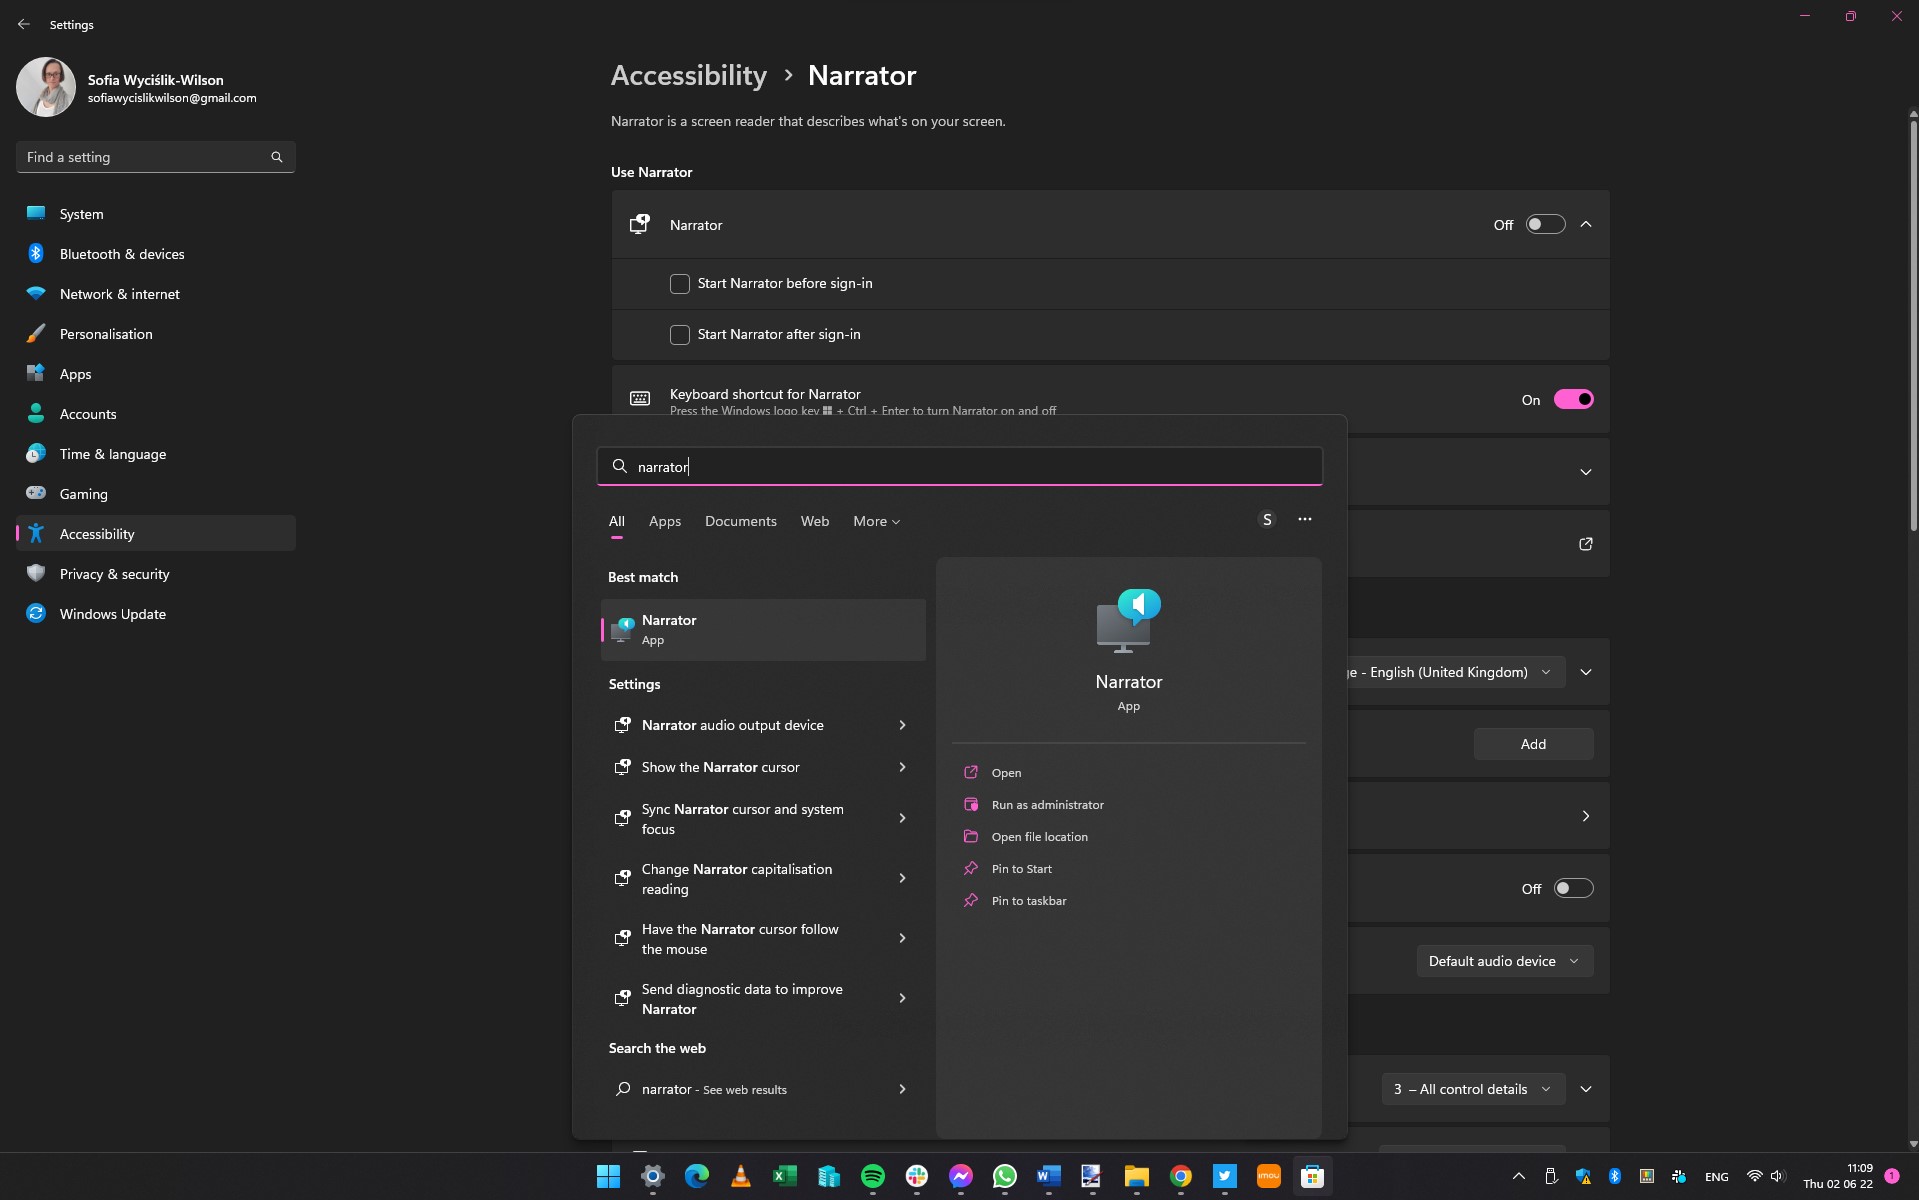Viewport: 1919px width, 1200px height.
Task: Click Open in the Narrator preview pane
Action: tap(1006, 773)
